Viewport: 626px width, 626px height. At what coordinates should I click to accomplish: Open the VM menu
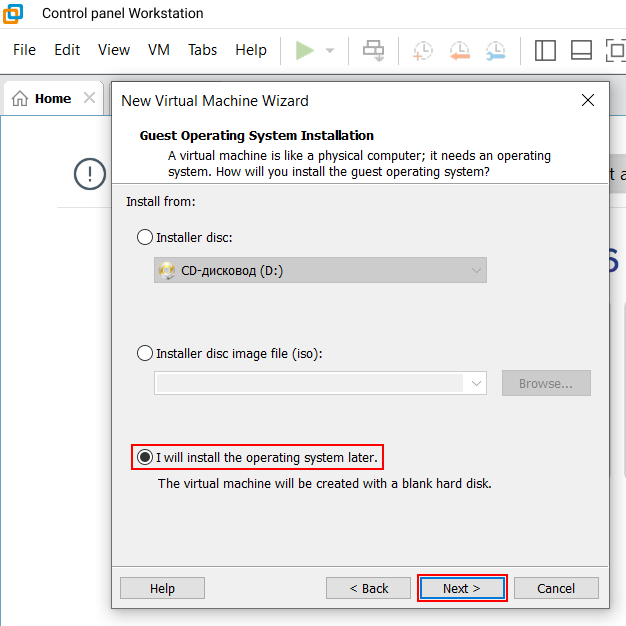click(158, 50)
